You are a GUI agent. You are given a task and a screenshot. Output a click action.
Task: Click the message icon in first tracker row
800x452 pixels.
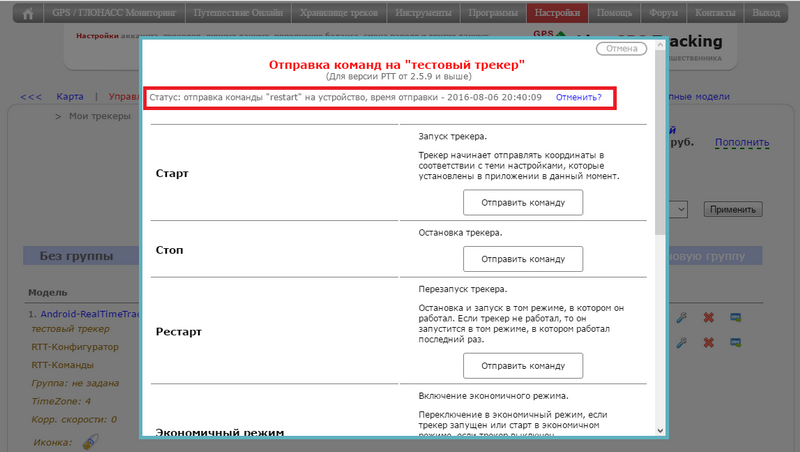pos(735,318)
